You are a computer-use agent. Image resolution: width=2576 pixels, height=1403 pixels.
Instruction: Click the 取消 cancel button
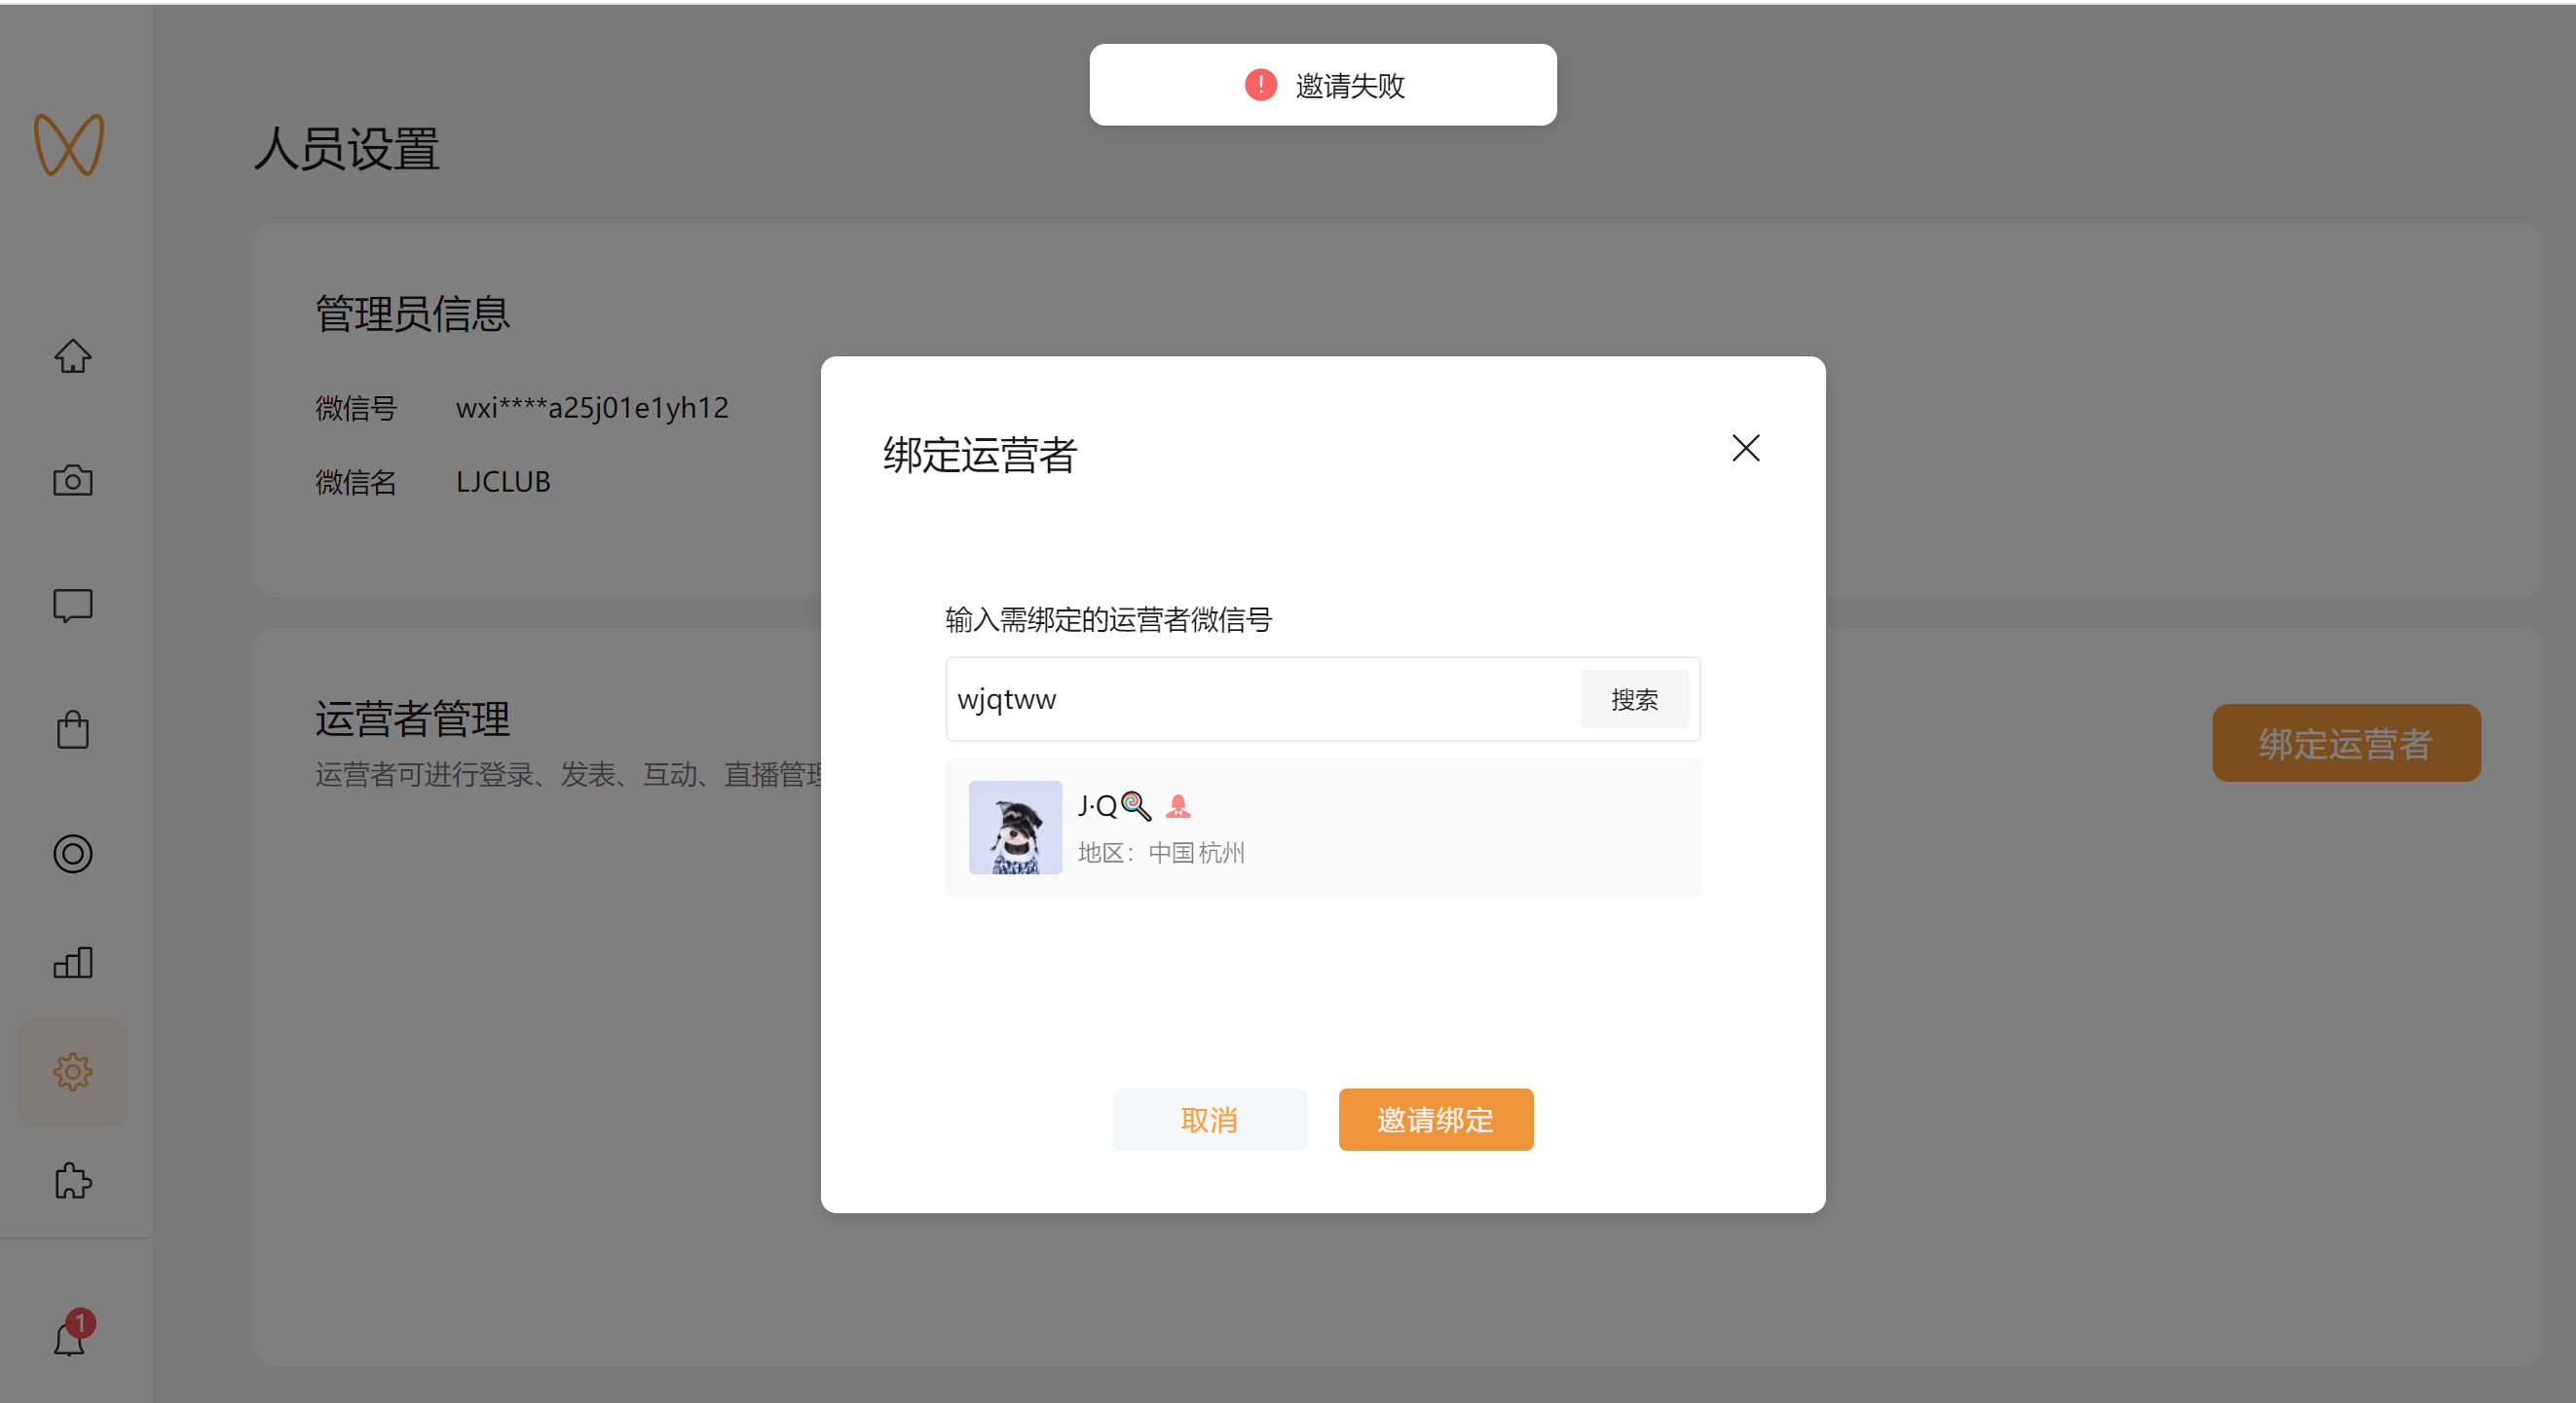click(1209, 1119)
